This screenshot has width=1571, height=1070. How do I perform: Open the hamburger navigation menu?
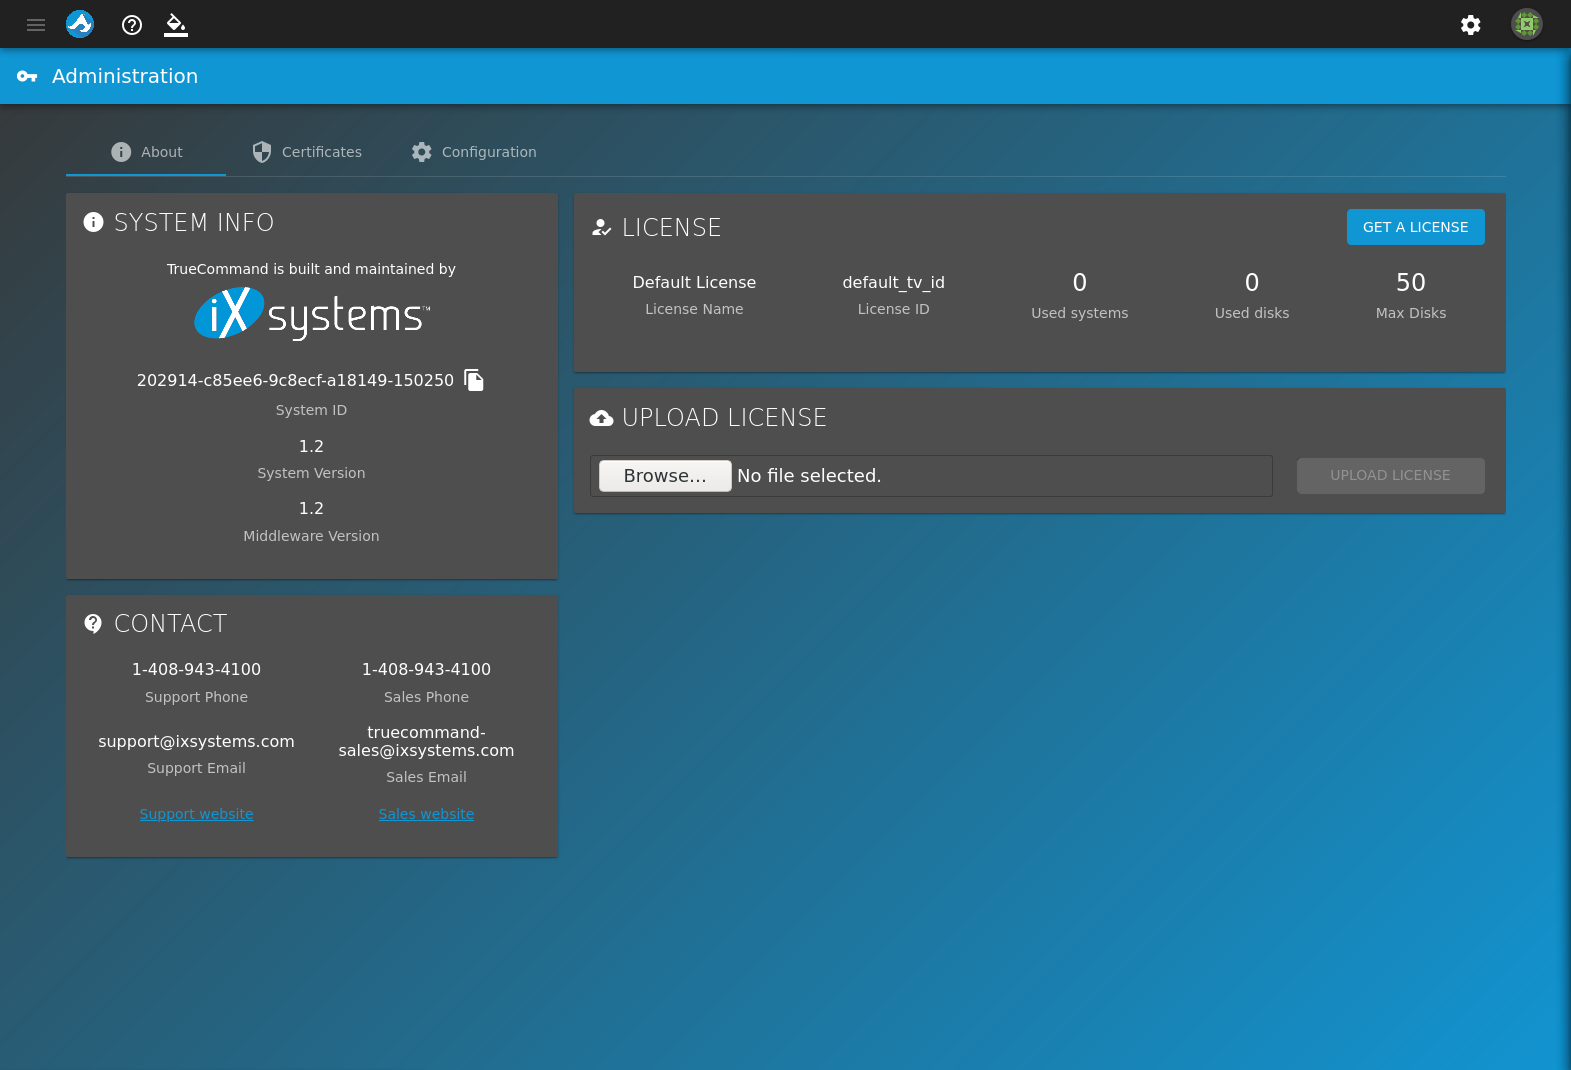pyautogui.click(x=36, y=25)
